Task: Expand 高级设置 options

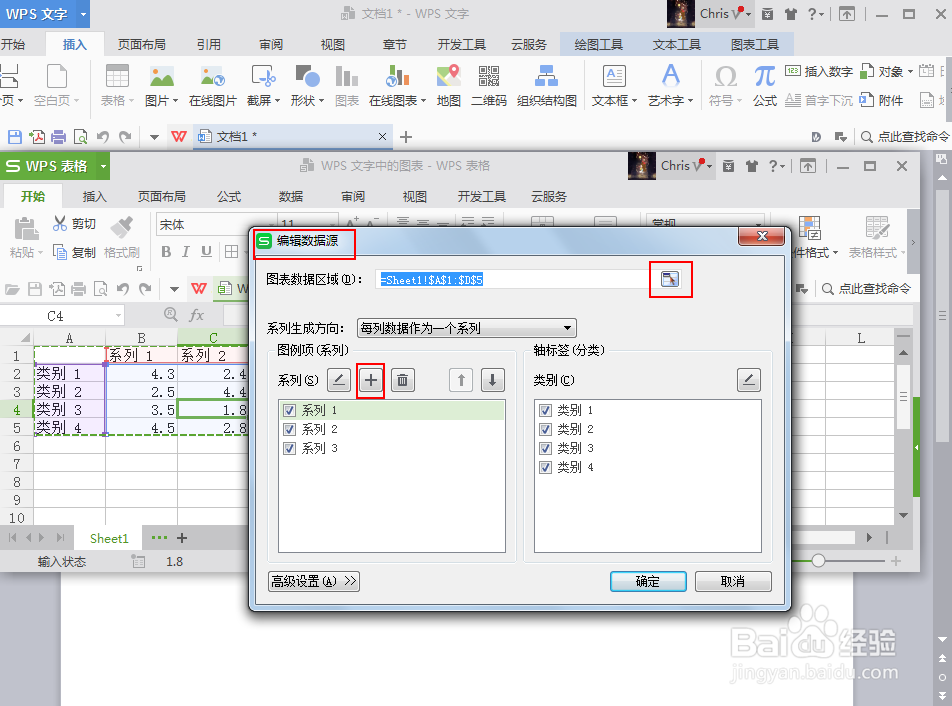Action: (313, 581)
